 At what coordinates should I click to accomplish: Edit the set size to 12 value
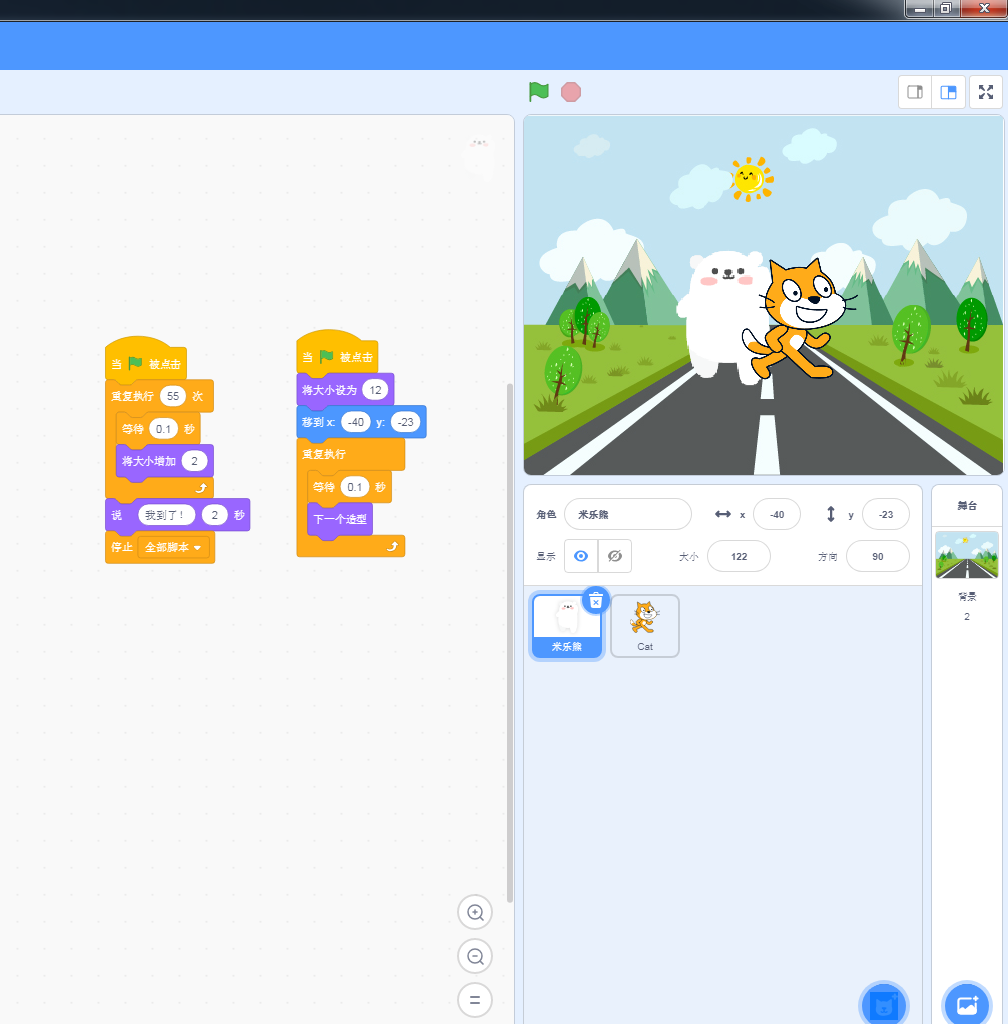pos(375,390)
